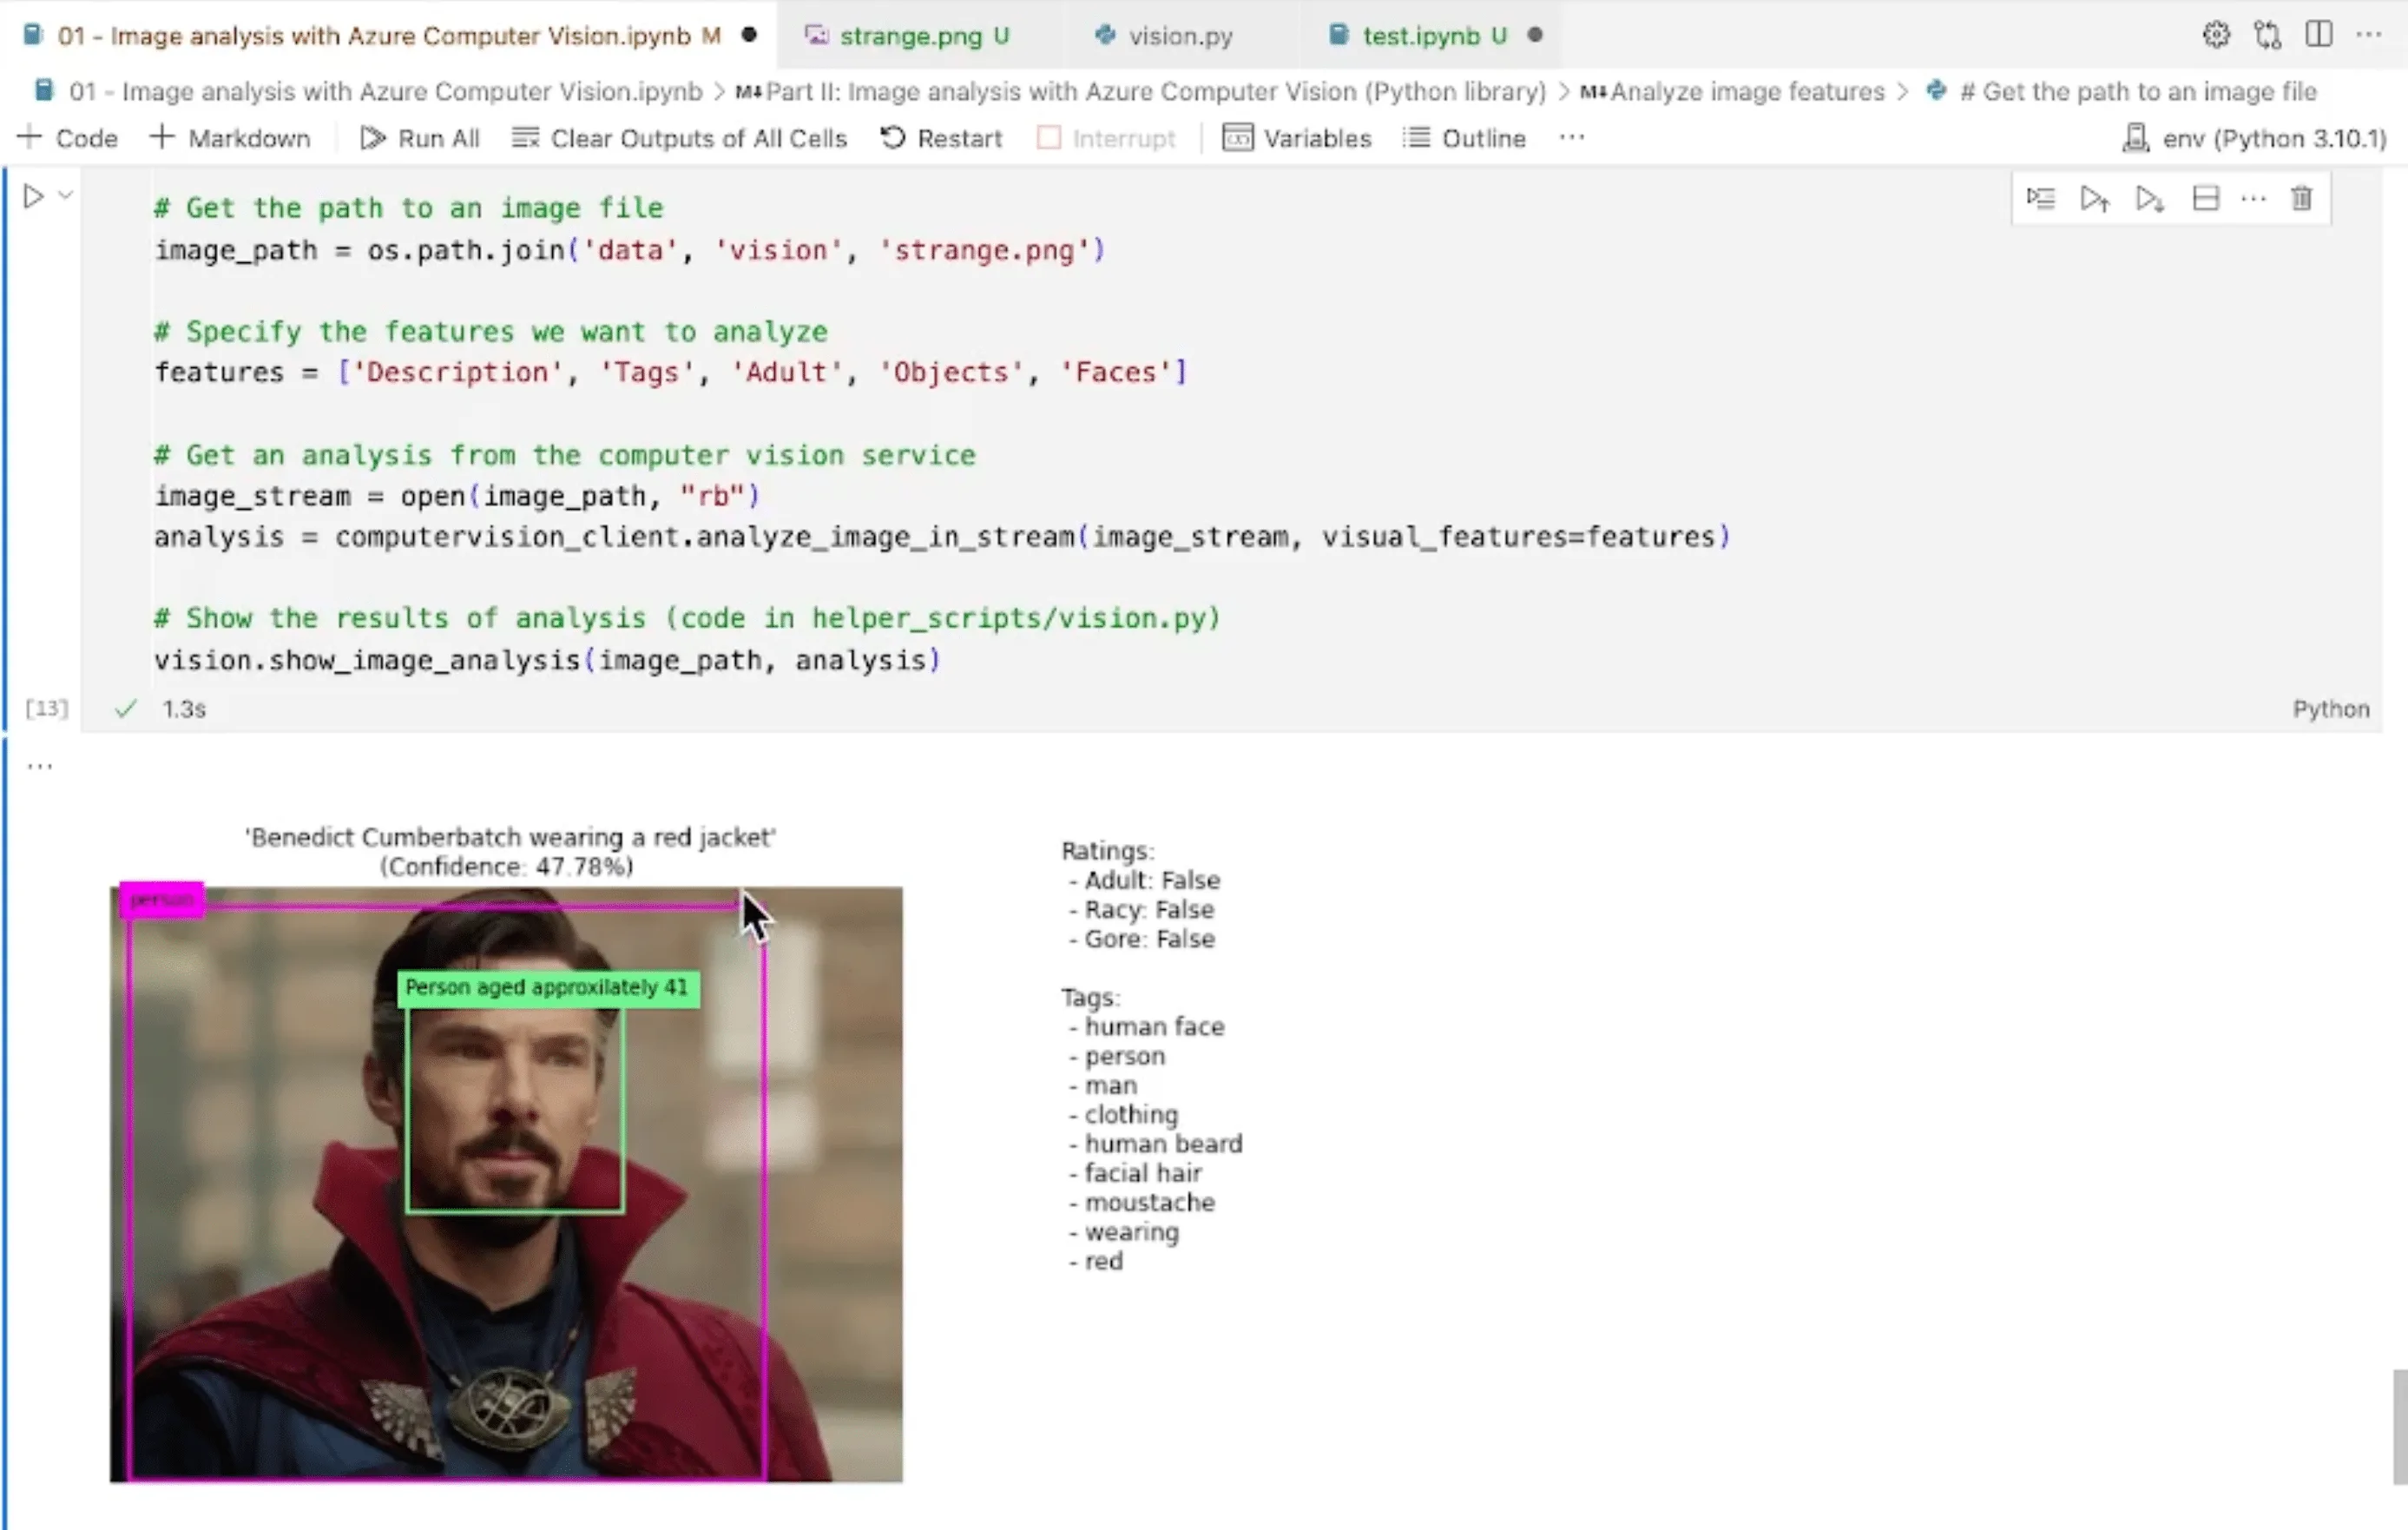Open cell output ellipsis menu
The height and width of the screenshot is (1530, 2408).
point(39,767)
